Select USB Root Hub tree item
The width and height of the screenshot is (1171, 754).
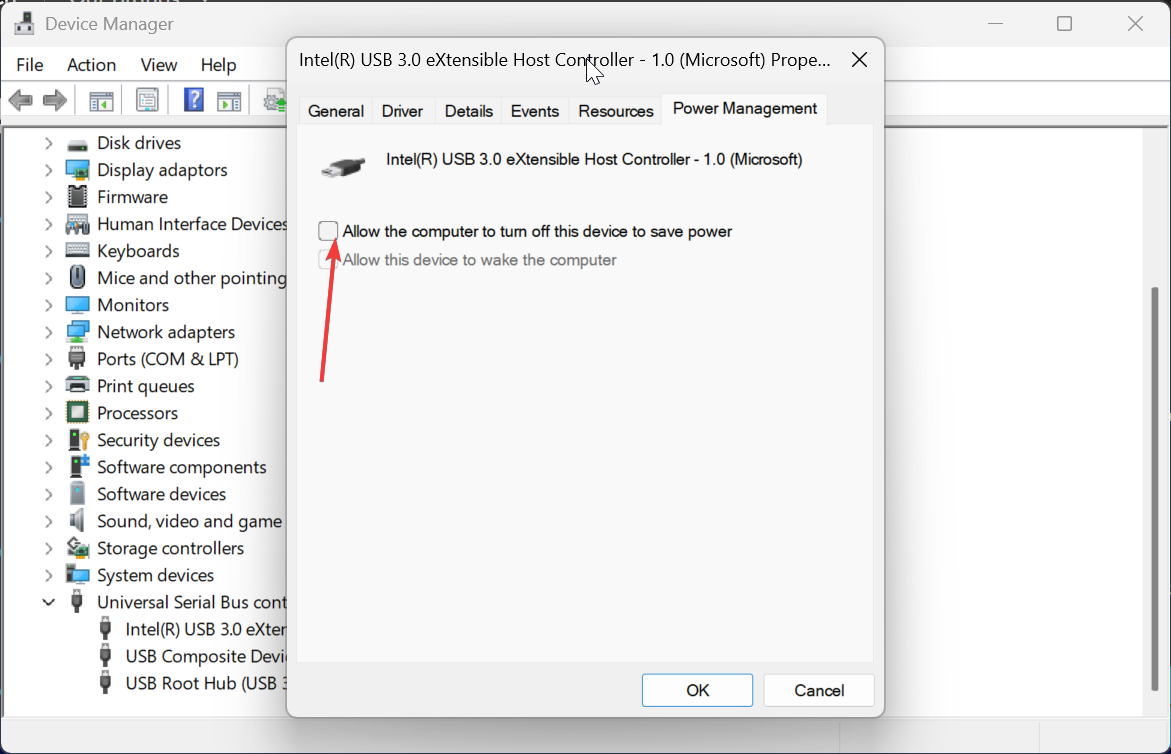(205, 683)
